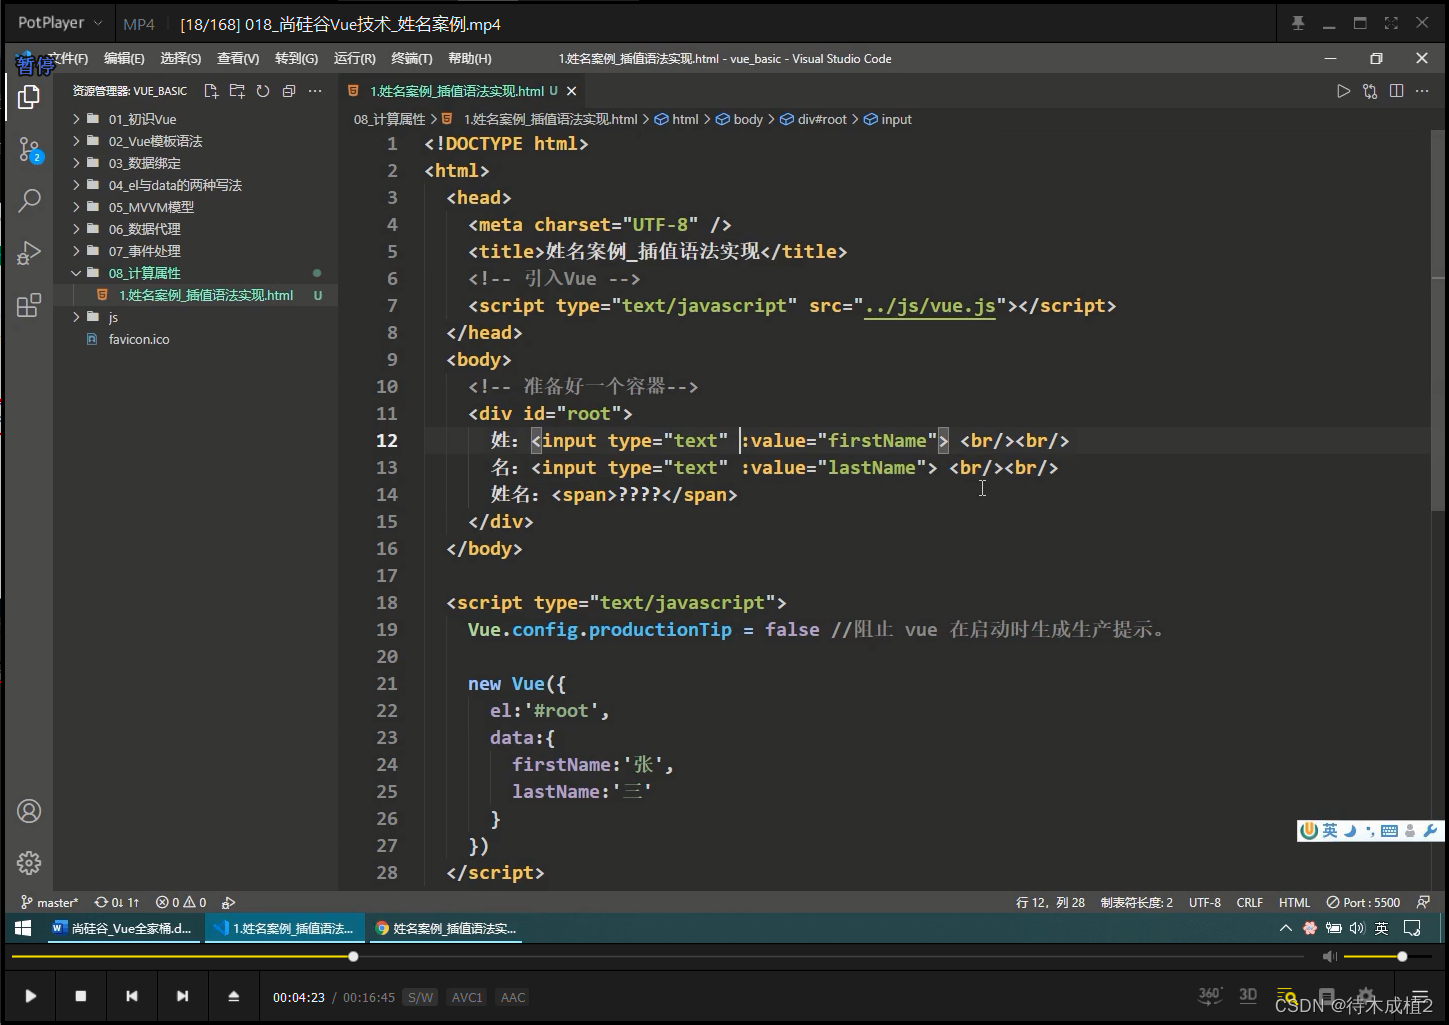Mute PotPlayer volume speaker icon
Image resolution: width=1449 pixels, height=1025 pixels.
pos(1329,957)
